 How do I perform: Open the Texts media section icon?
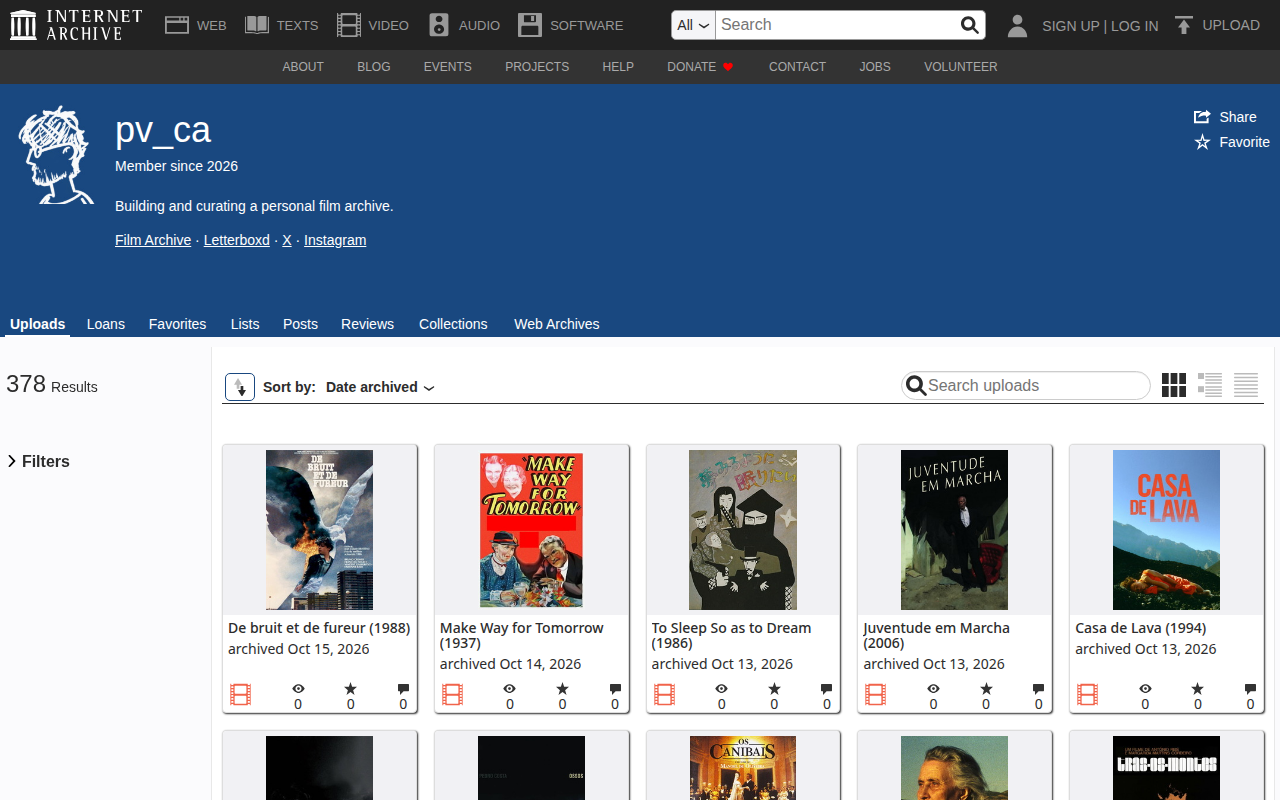(257, 25)
